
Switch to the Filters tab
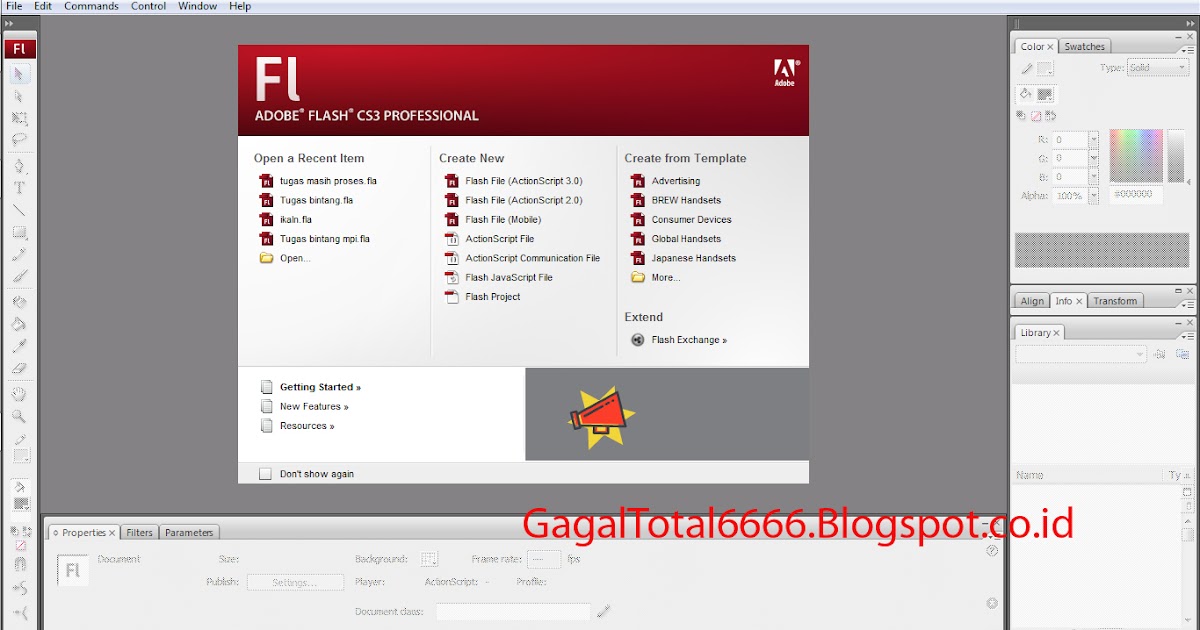(140, 533)
